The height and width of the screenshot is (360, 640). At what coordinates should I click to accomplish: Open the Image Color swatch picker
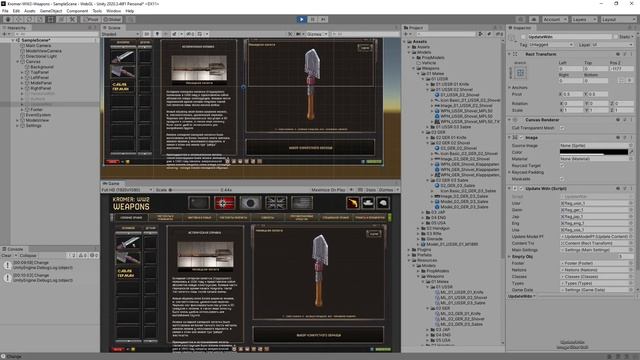pyautogui.click(x=593, y=152)
